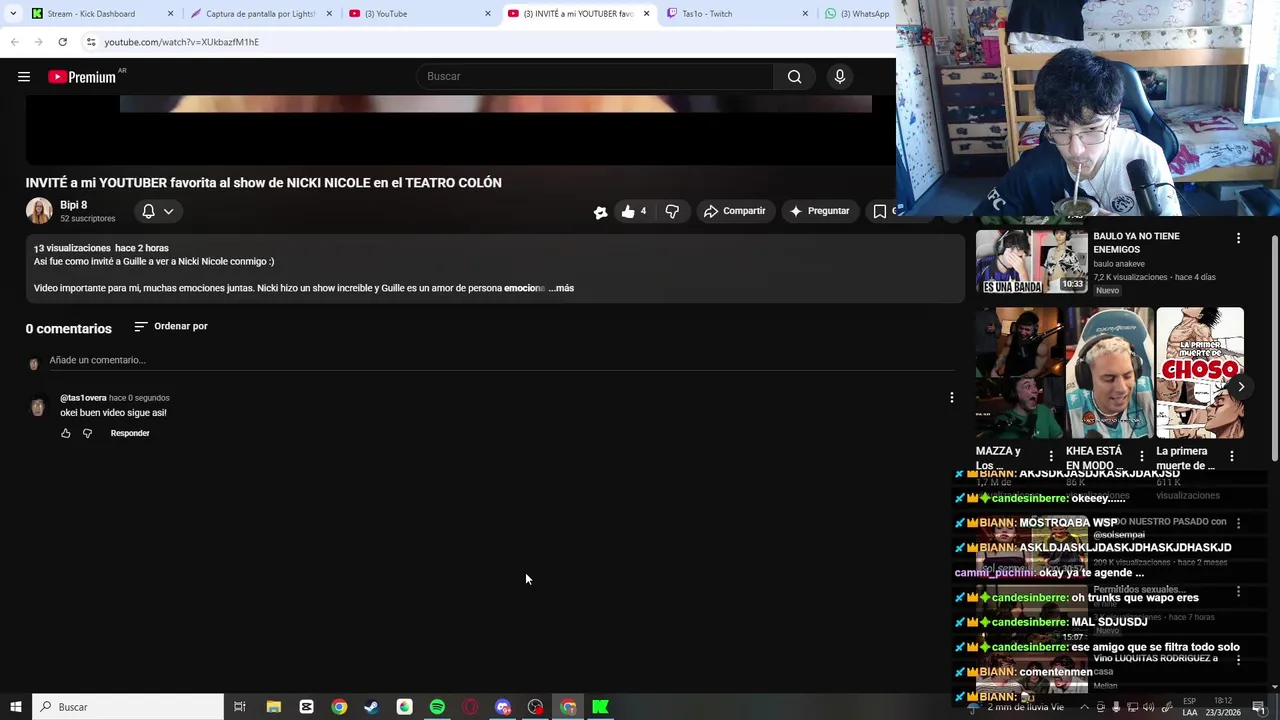1280x720 pixels.
Task: Click Responder under the comment
Action: pos(130,433)
